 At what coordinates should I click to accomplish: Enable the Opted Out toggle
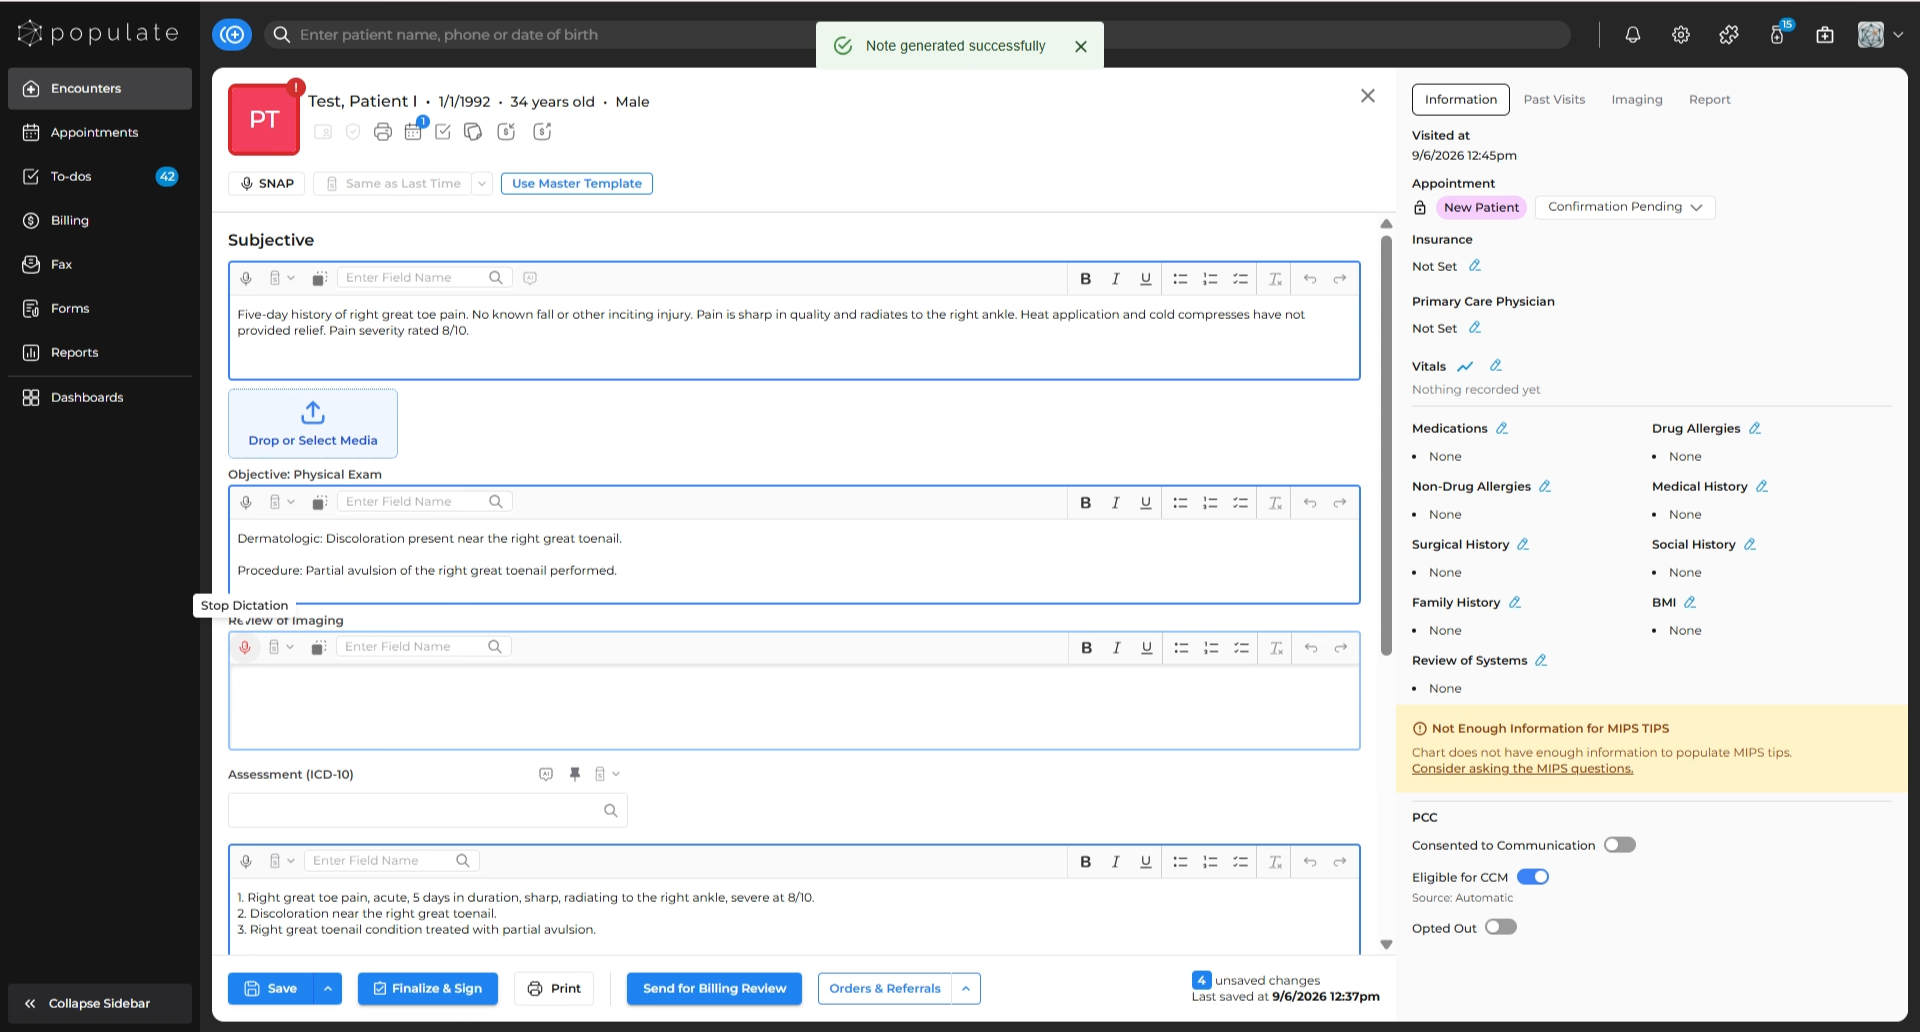(1501, 927)
